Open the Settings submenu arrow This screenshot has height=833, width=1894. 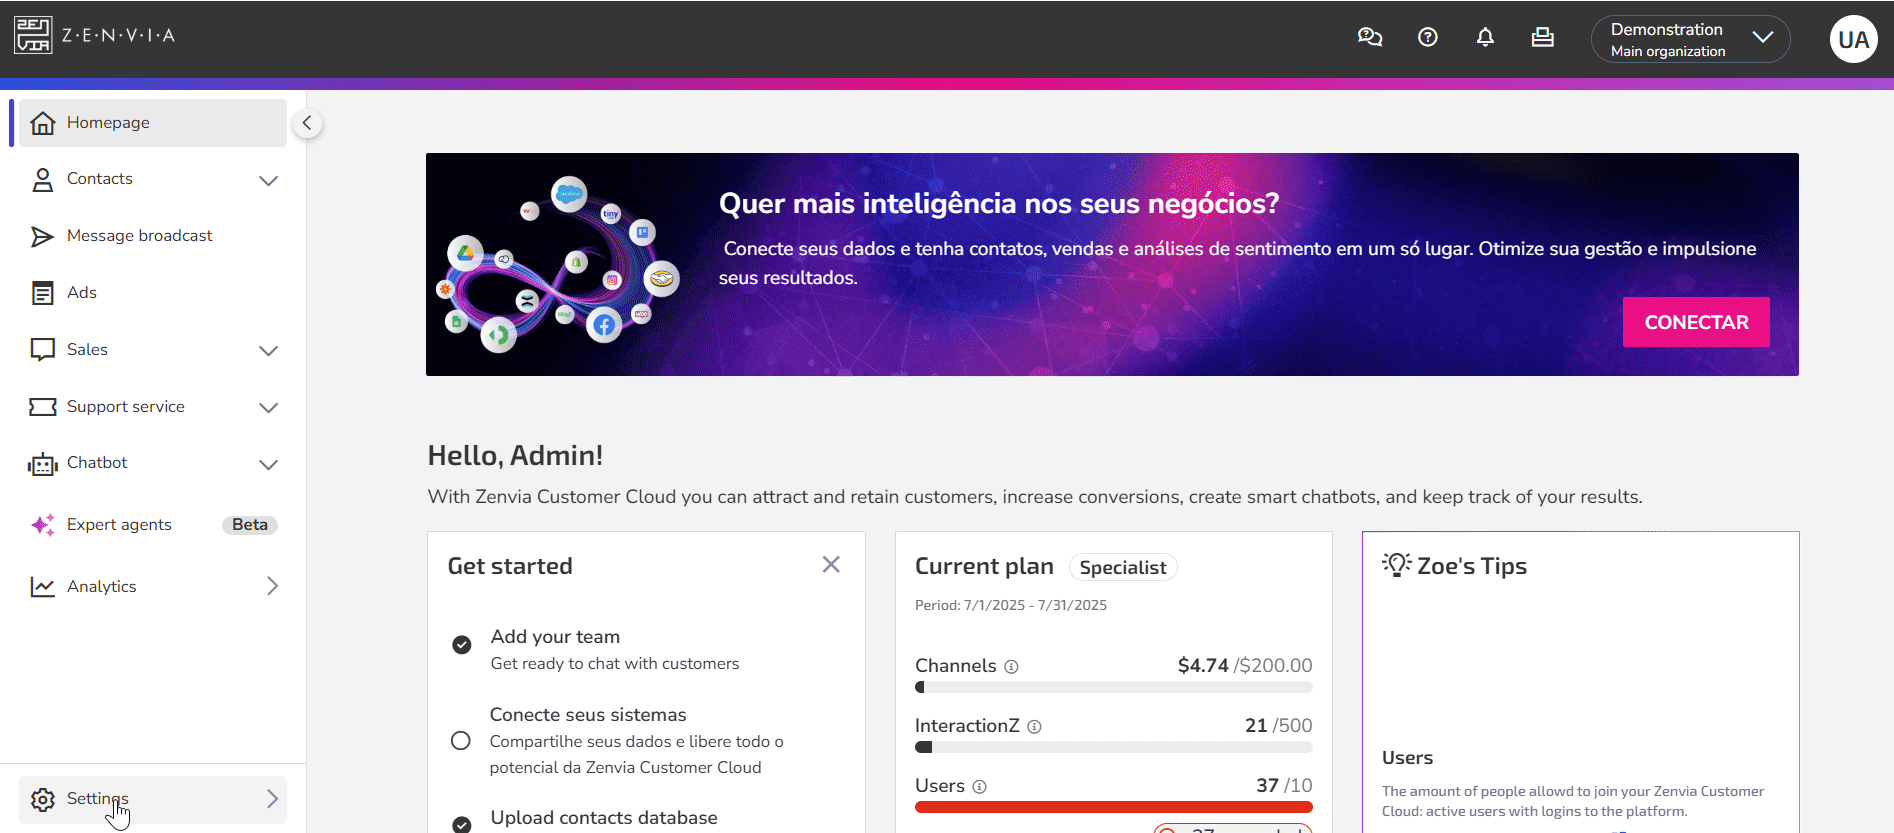272,798
